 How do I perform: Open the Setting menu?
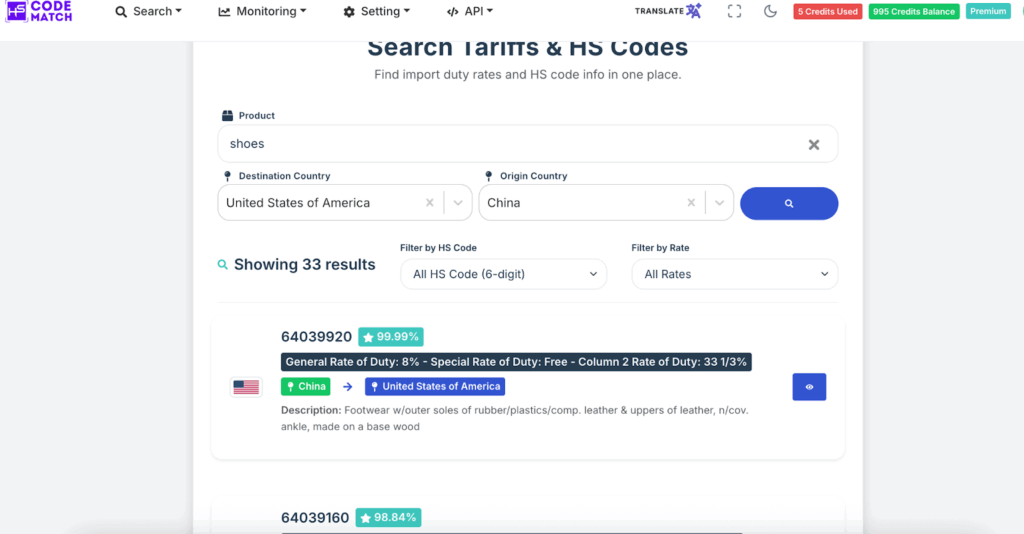376,11
